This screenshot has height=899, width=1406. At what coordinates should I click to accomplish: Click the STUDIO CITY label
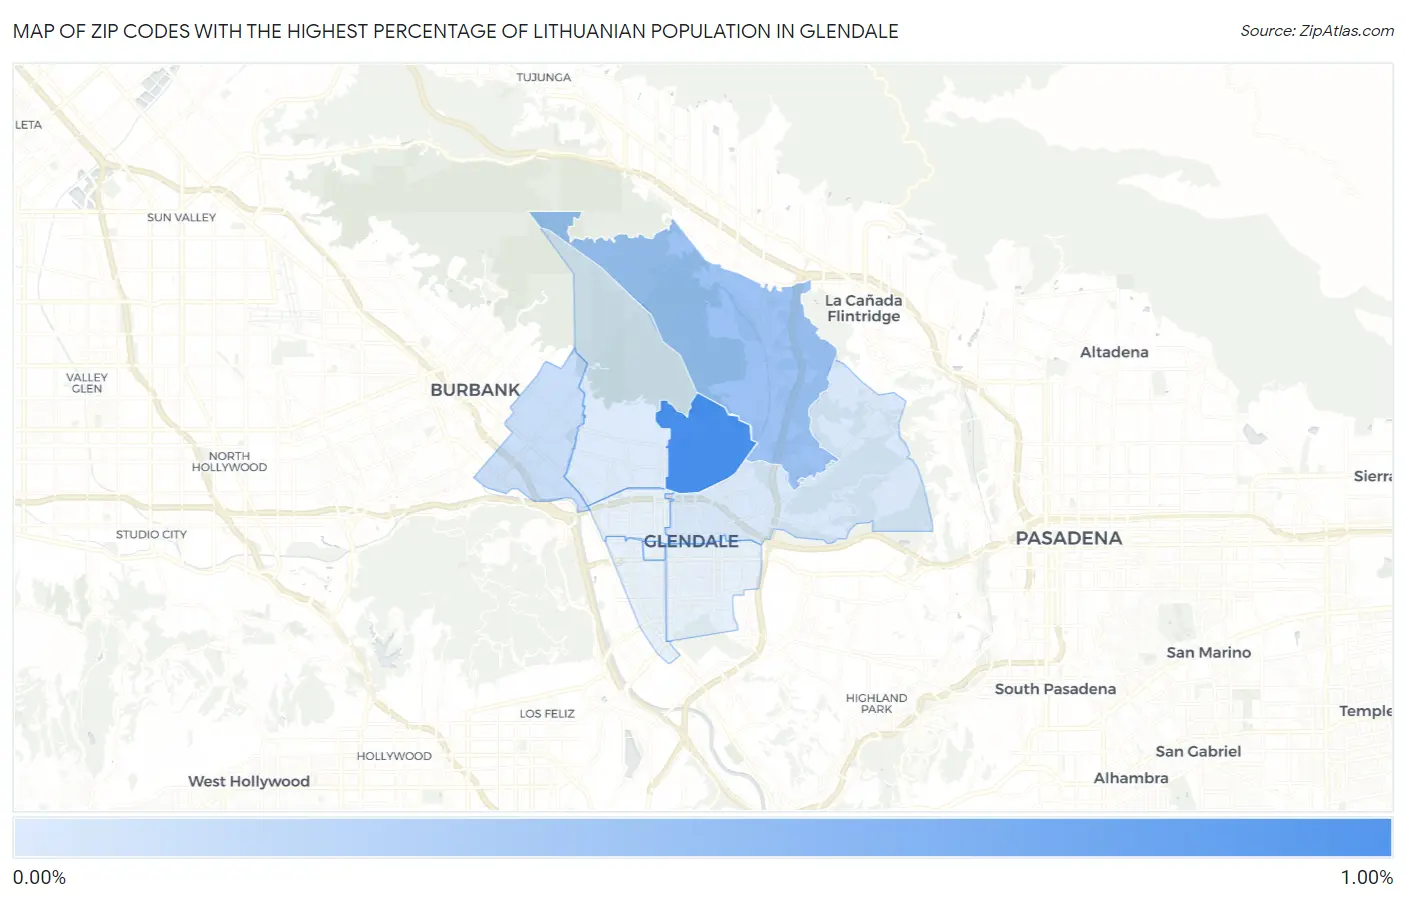[x=151, y=534]
